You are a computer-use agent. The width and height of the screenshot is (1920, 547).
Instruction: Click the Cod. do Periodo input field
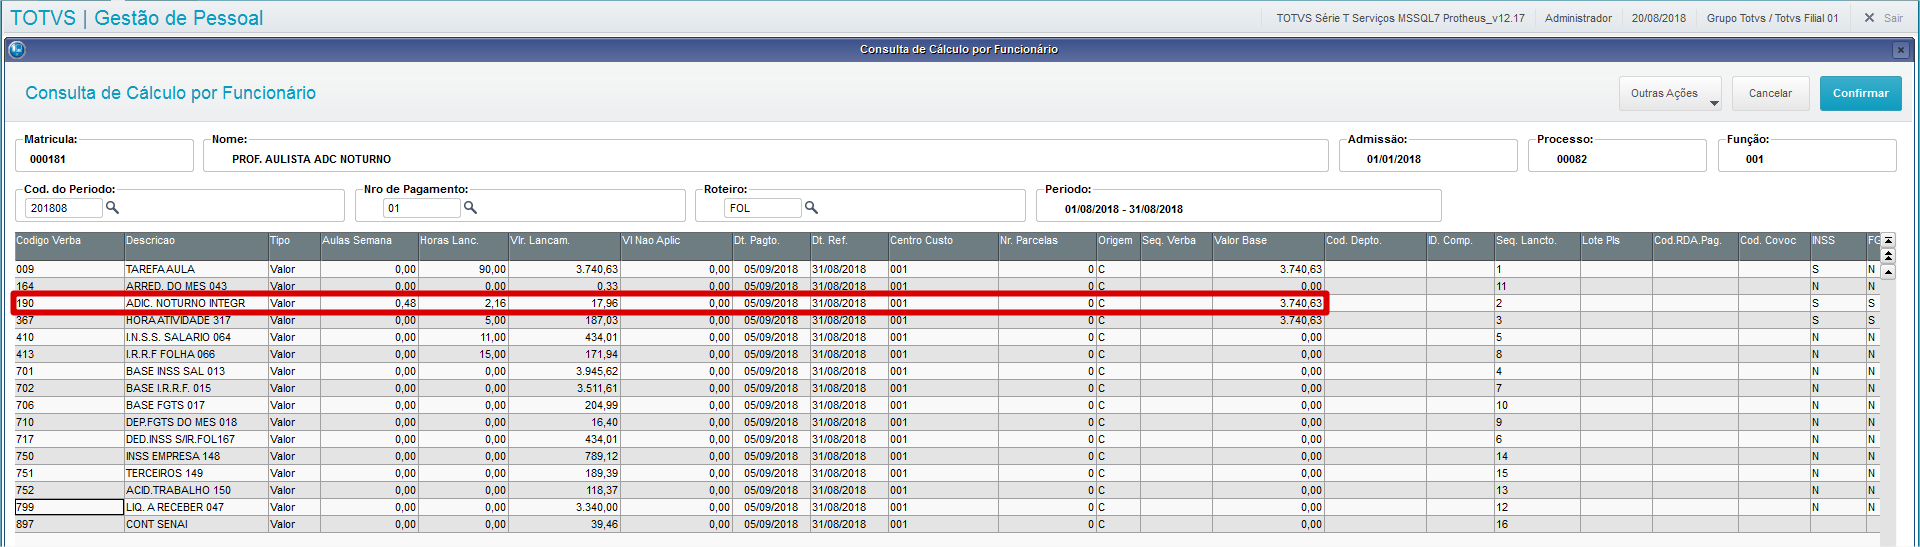click(x=63, y=208)
